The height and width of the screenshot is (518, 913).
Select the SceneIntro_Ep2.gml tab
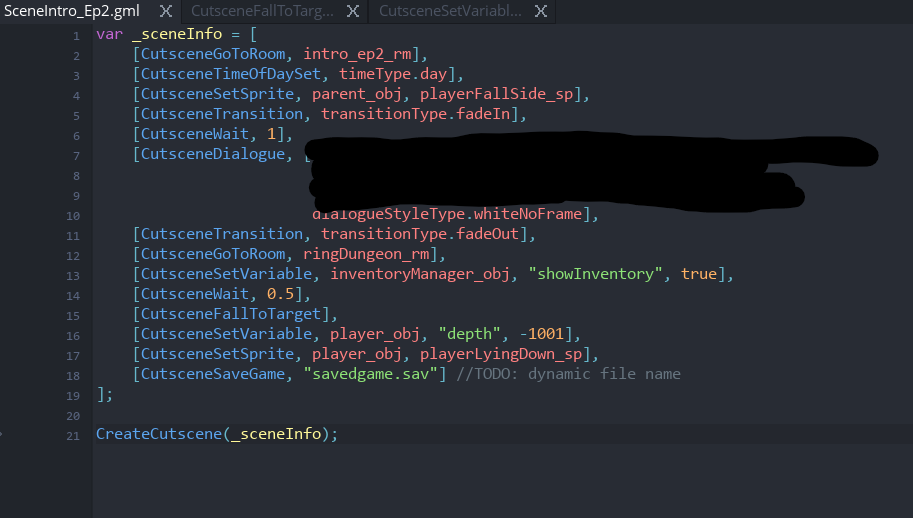(72, 11)
